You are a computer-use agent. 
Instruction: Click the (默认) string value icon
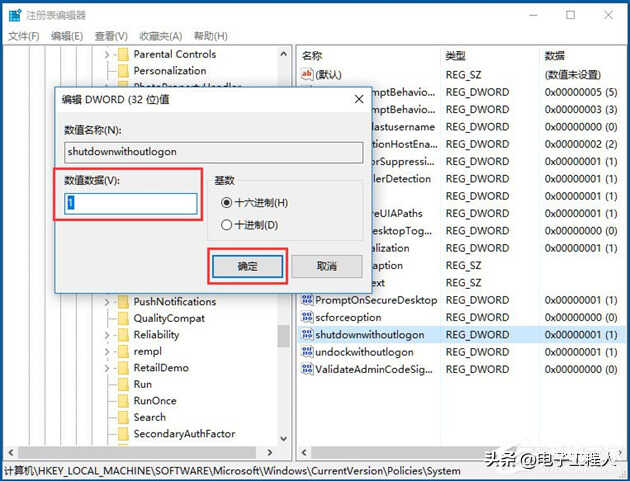point(307,74)
